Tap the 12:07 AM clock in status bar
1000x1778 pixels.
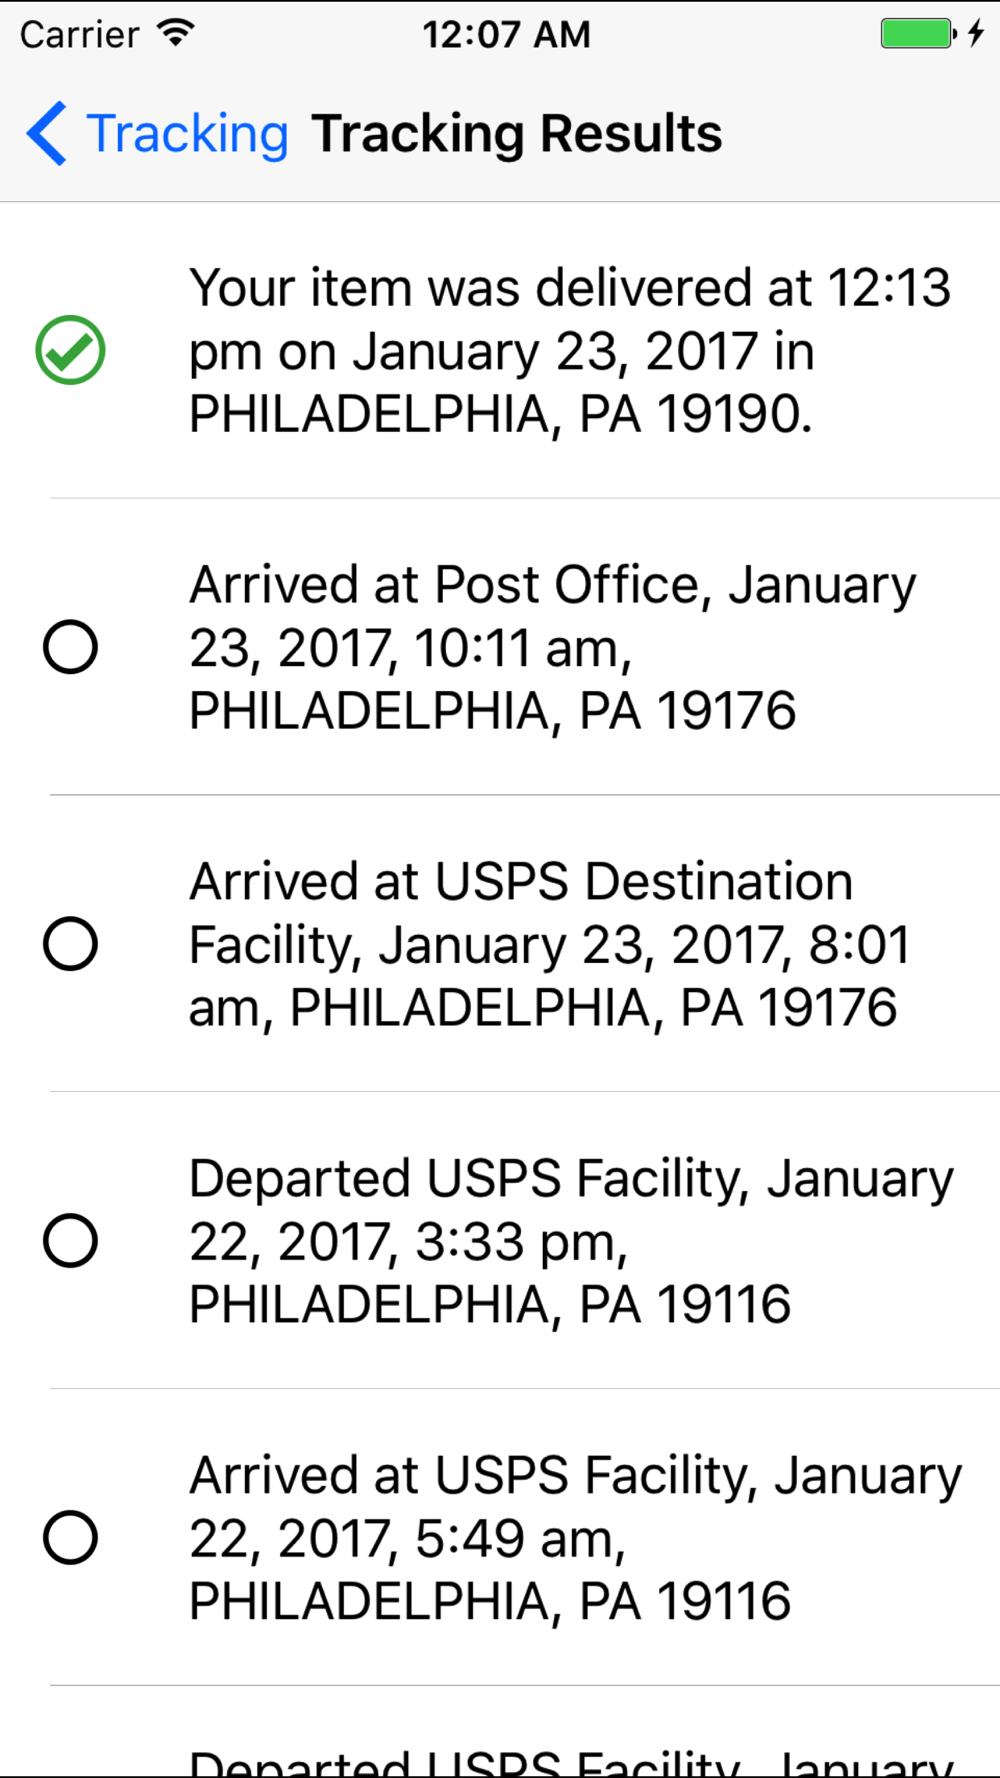[506, 35]
